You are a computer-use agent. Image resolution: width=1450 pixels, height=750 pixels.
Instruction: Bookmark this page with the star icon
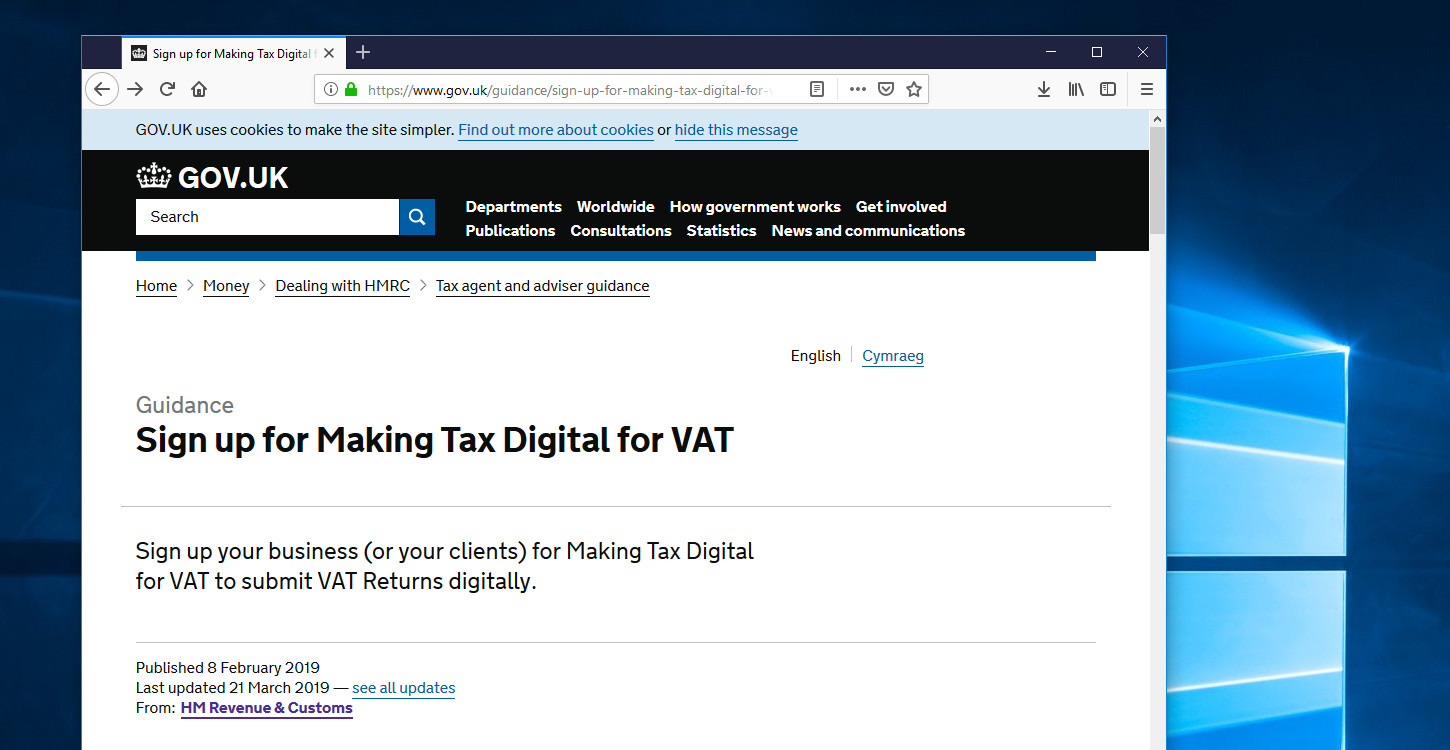(x=913, y=89)
